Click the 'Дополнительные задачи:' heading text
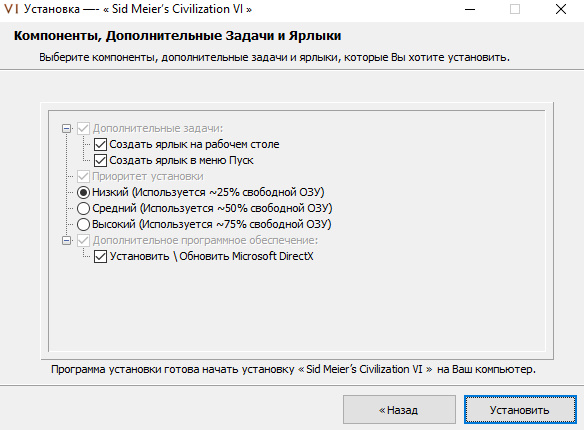The image size is (584, 430). [x=158, y=128]
